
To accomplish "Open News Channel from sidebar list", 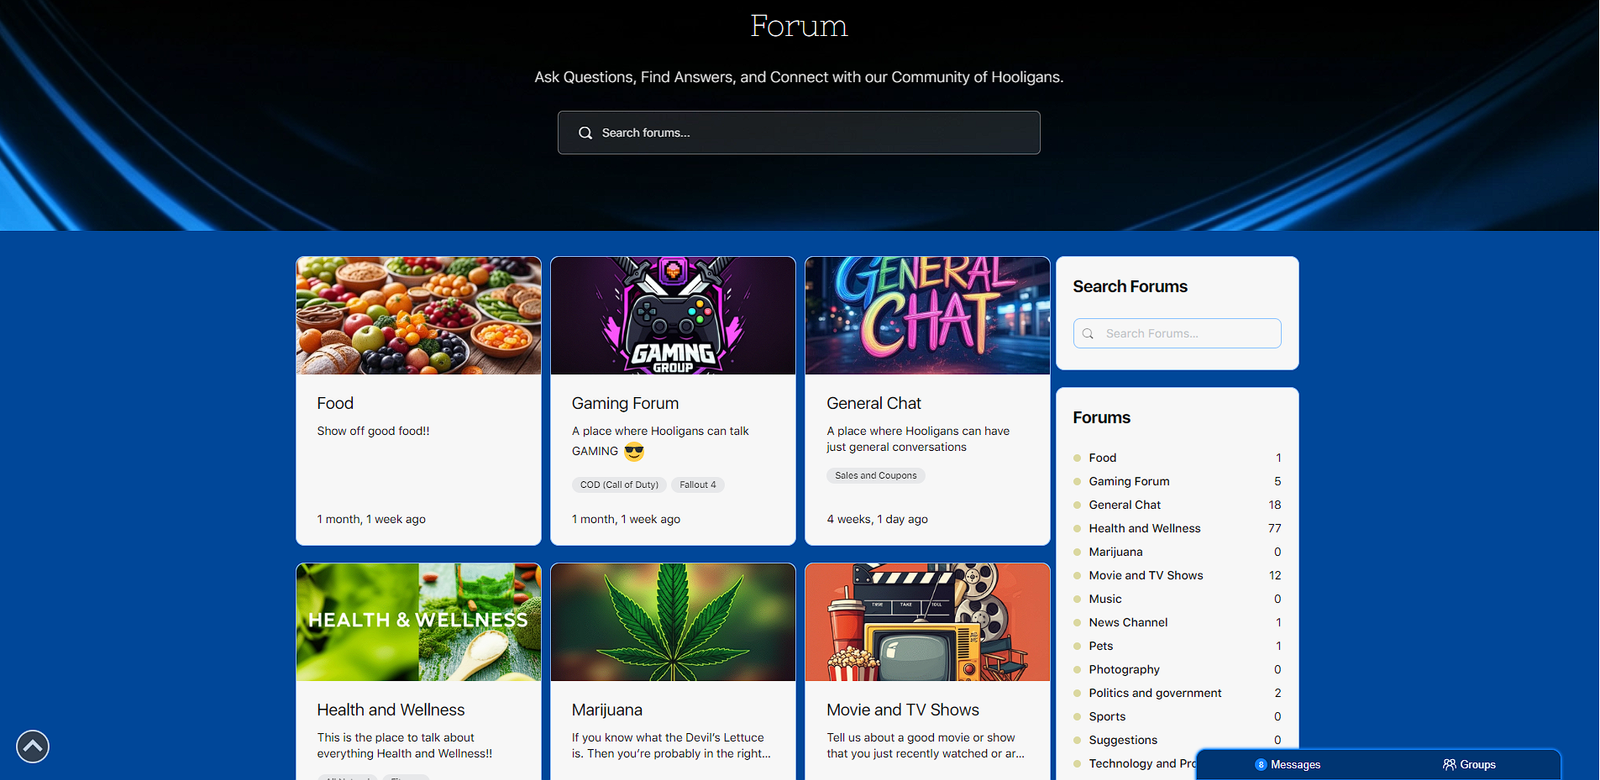I will coord(1127,622).
